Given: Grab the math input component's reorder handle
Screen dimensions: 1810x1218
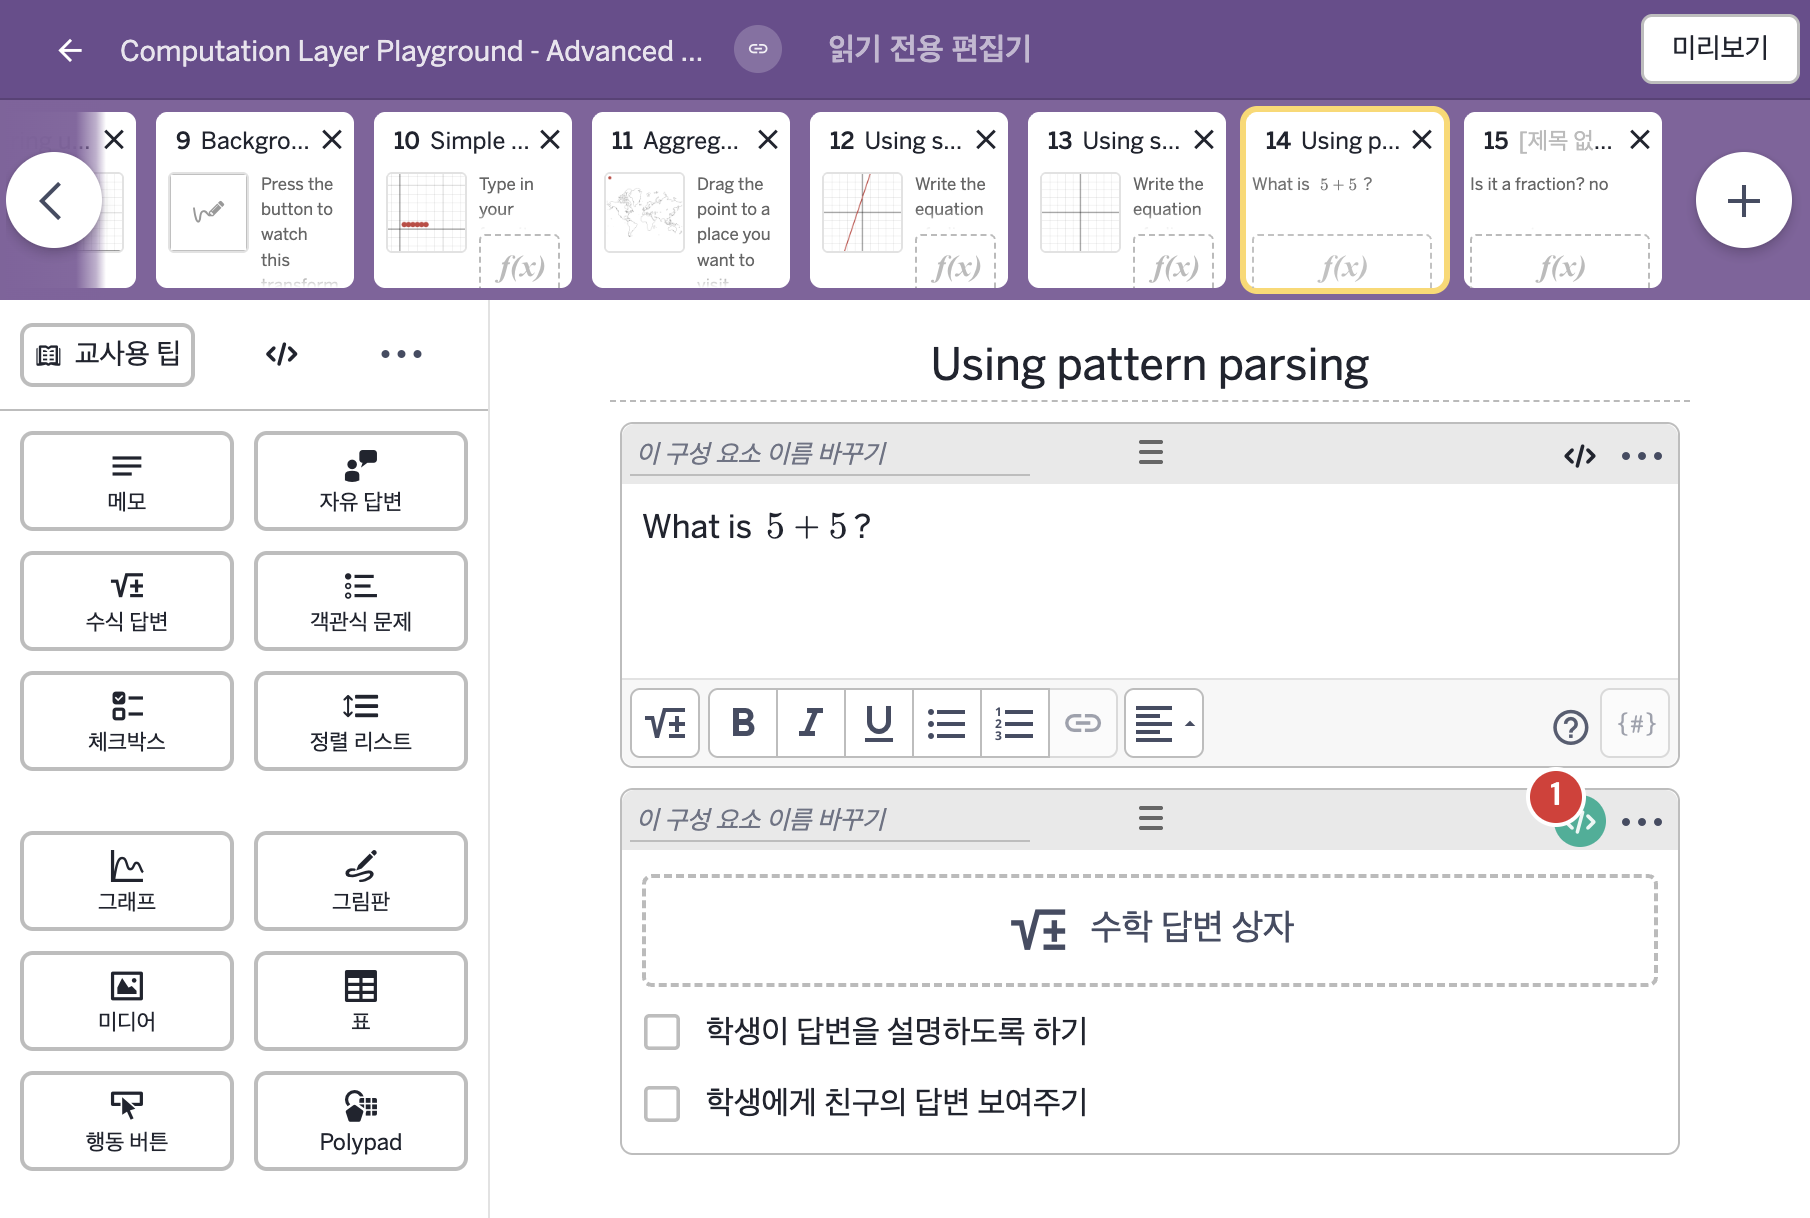Looking at the screenshot, I should 1151,818.
